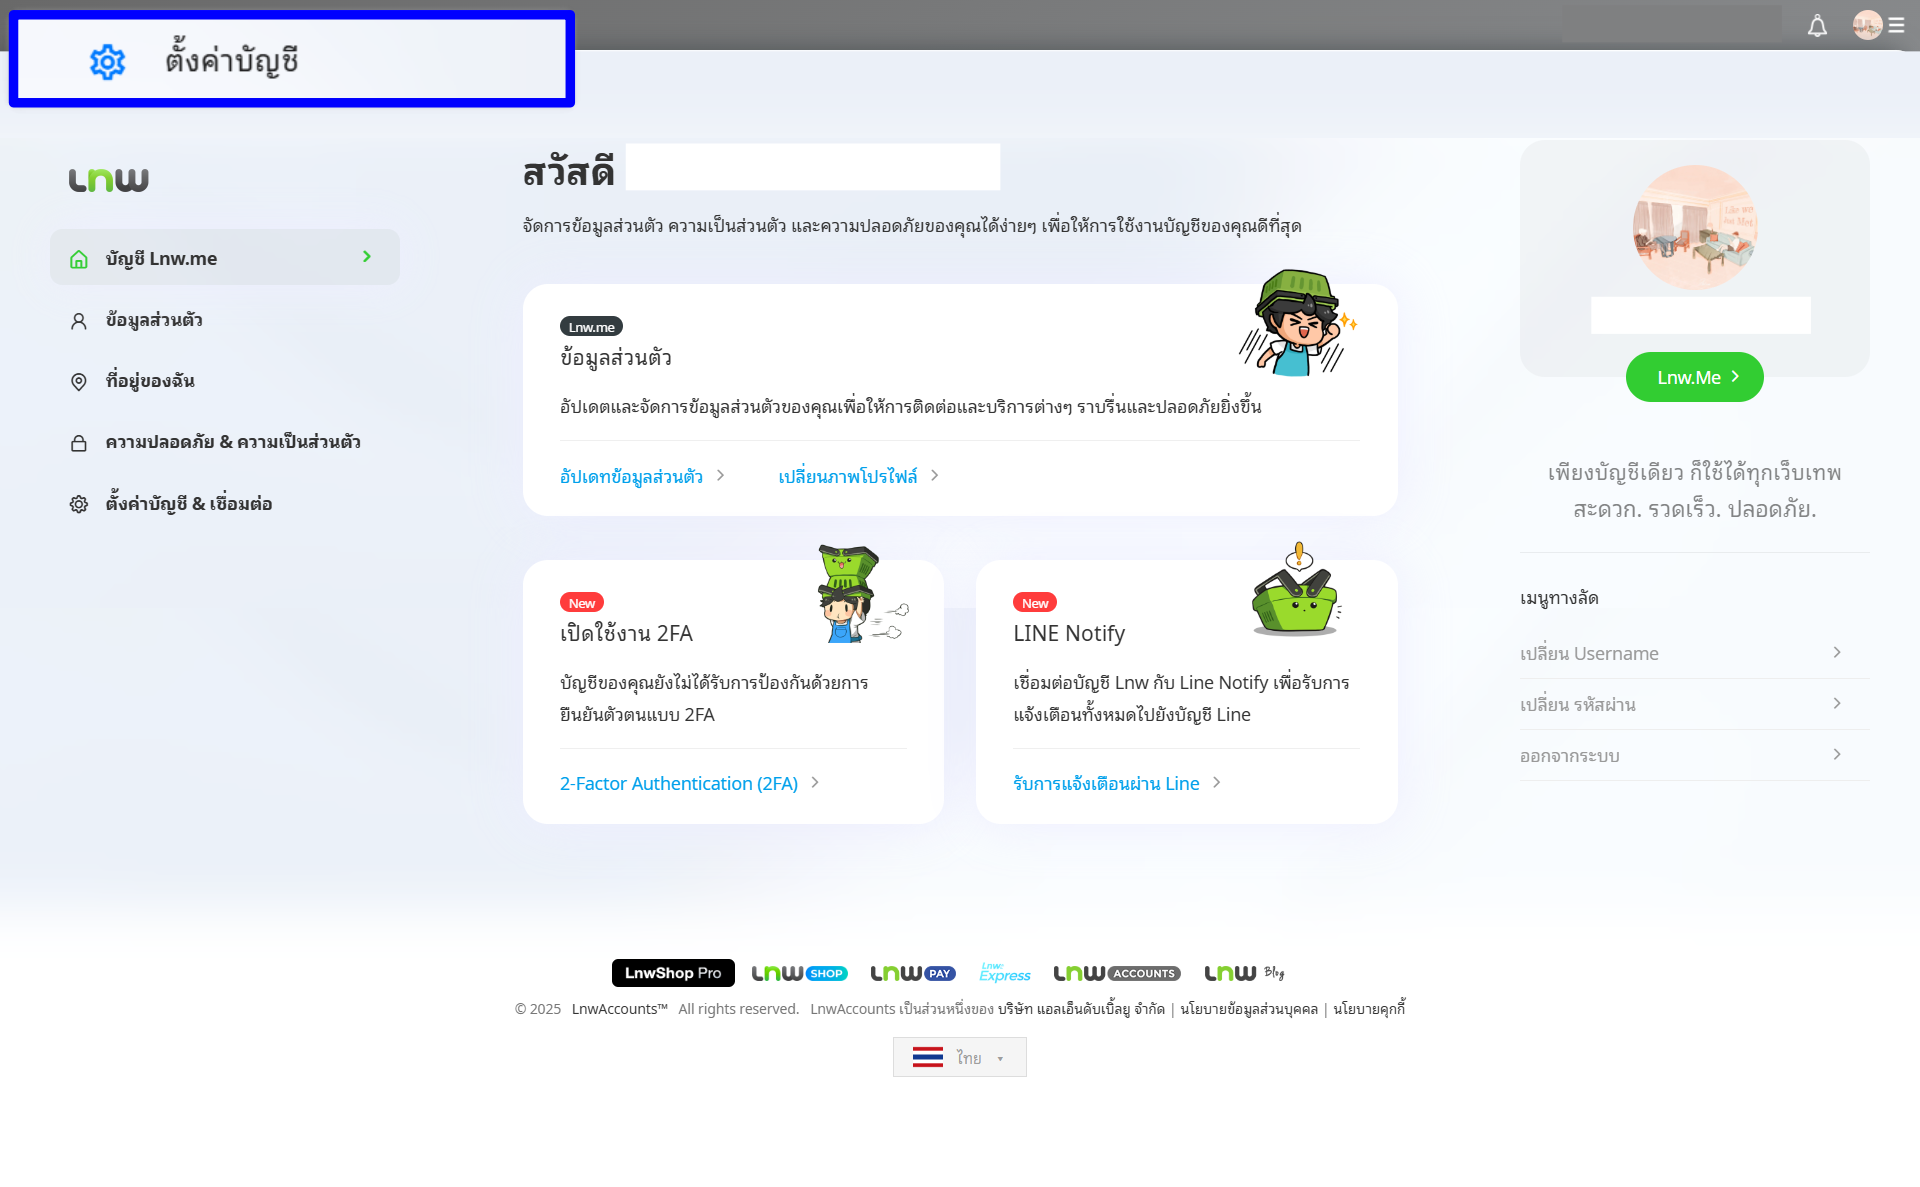Click the ออกจากระบบ logout chevron
Image resolution: width=1920 pixels, height=1187 pixels.
tap(1836, 754)
